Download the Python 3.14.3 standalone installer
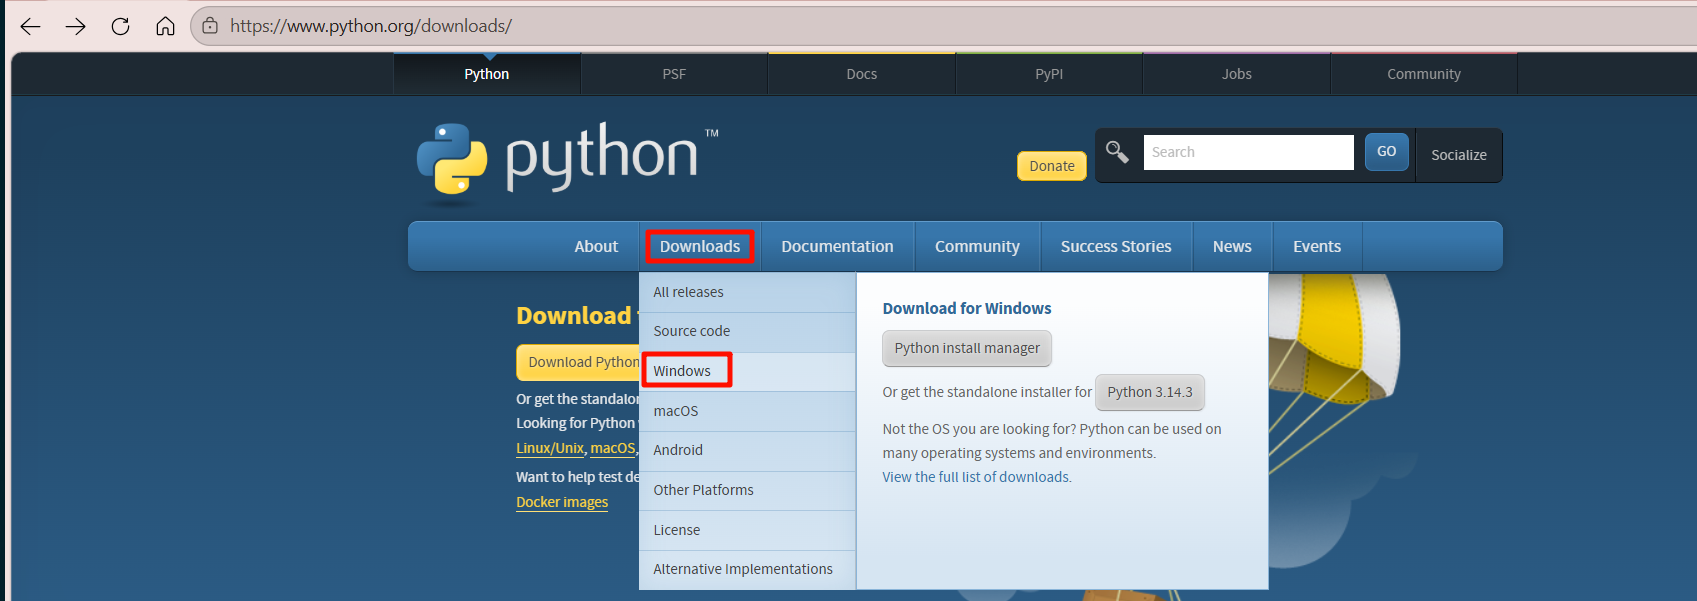 tap(1150, 392)
